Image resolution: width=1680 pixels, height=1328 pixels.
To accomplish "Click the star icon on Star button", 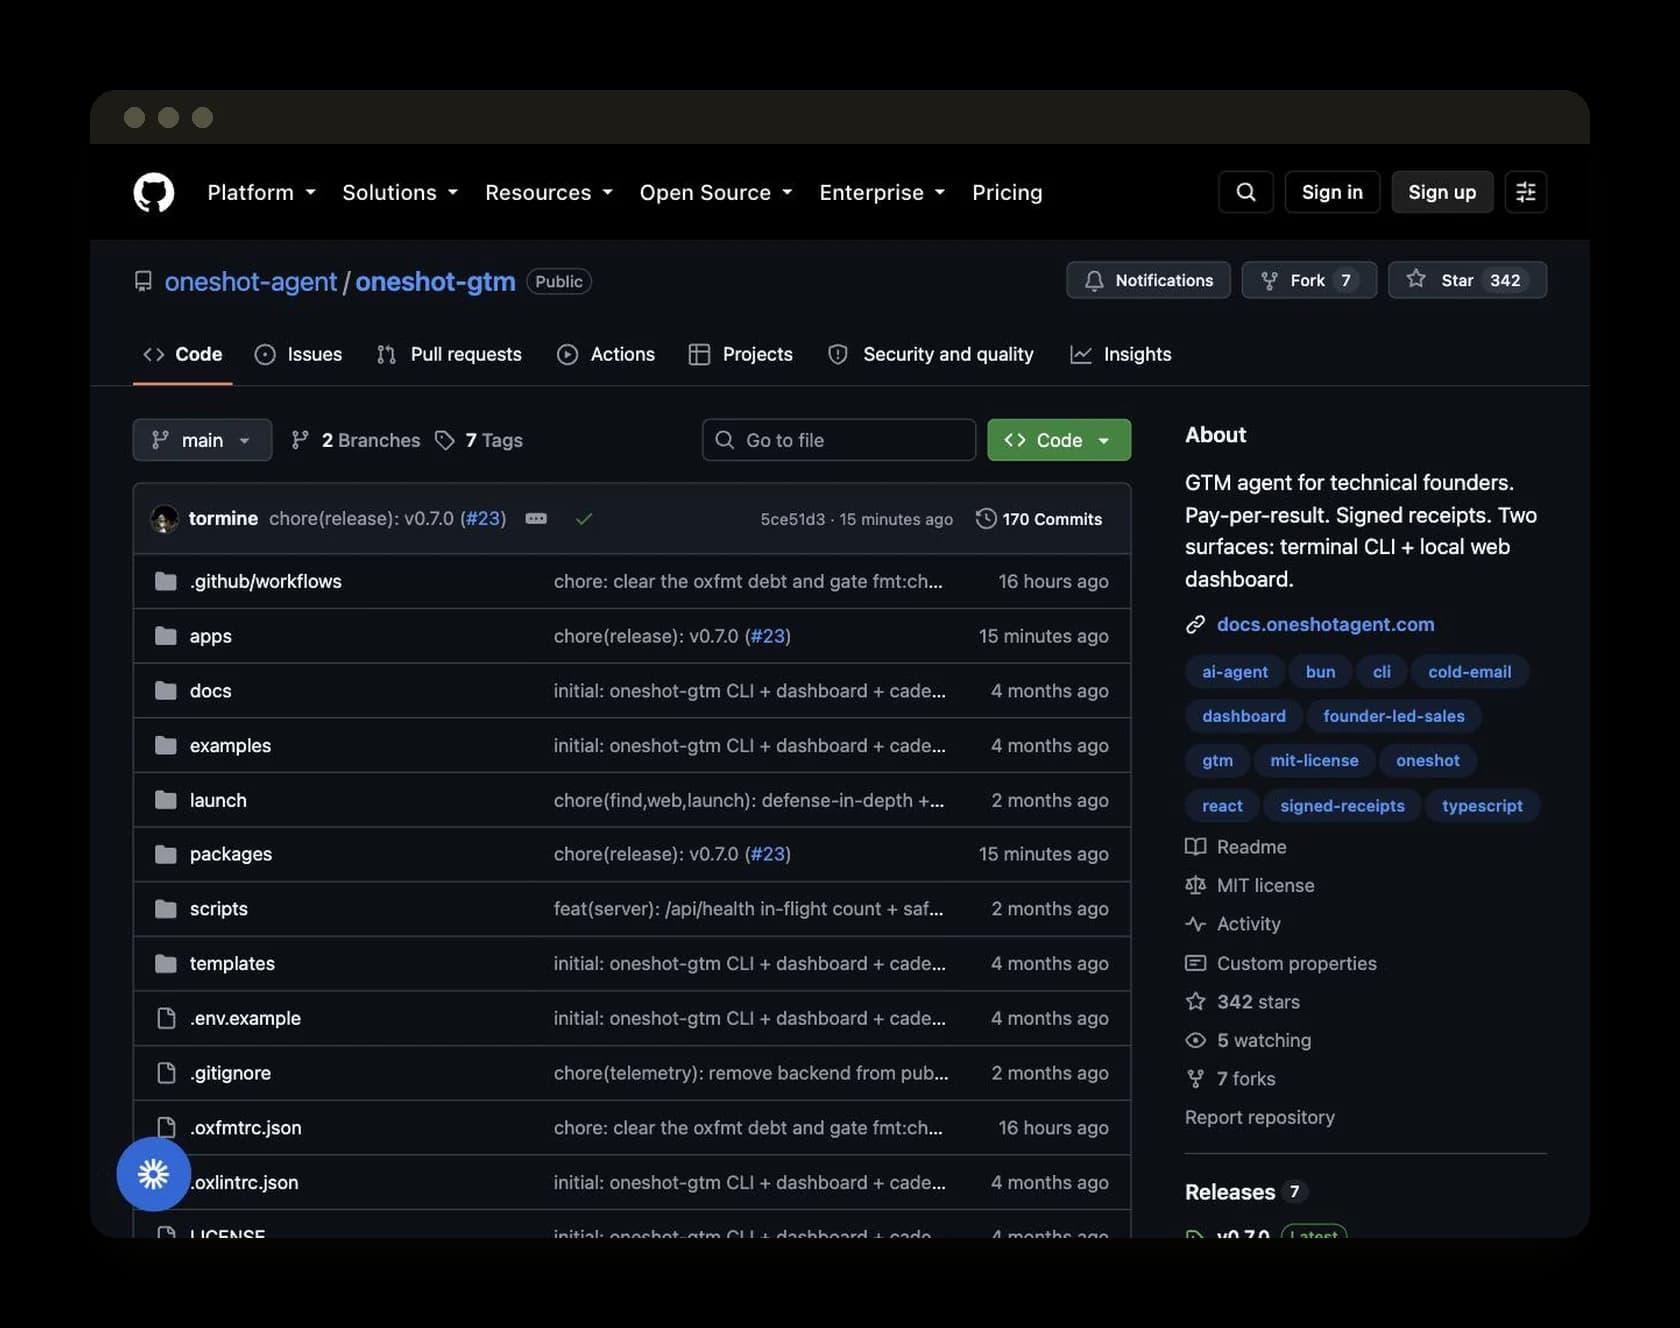I will (x=1415, y=279).
